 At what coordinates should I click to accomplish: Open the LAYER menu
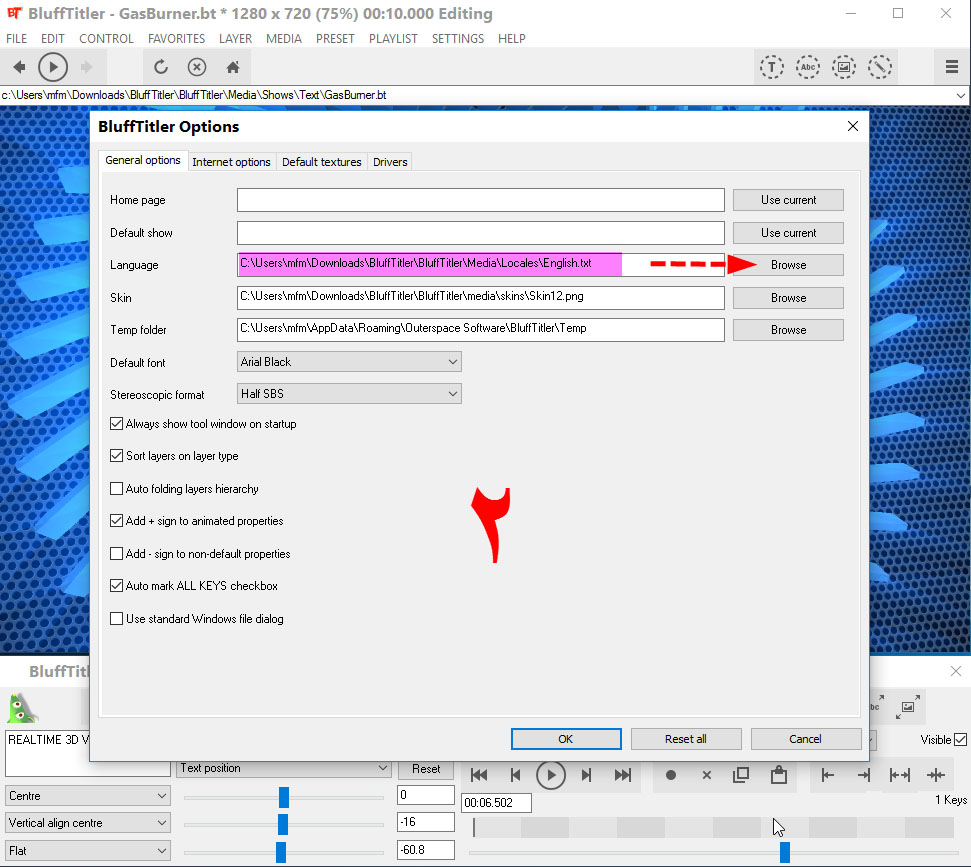[235, 38]
